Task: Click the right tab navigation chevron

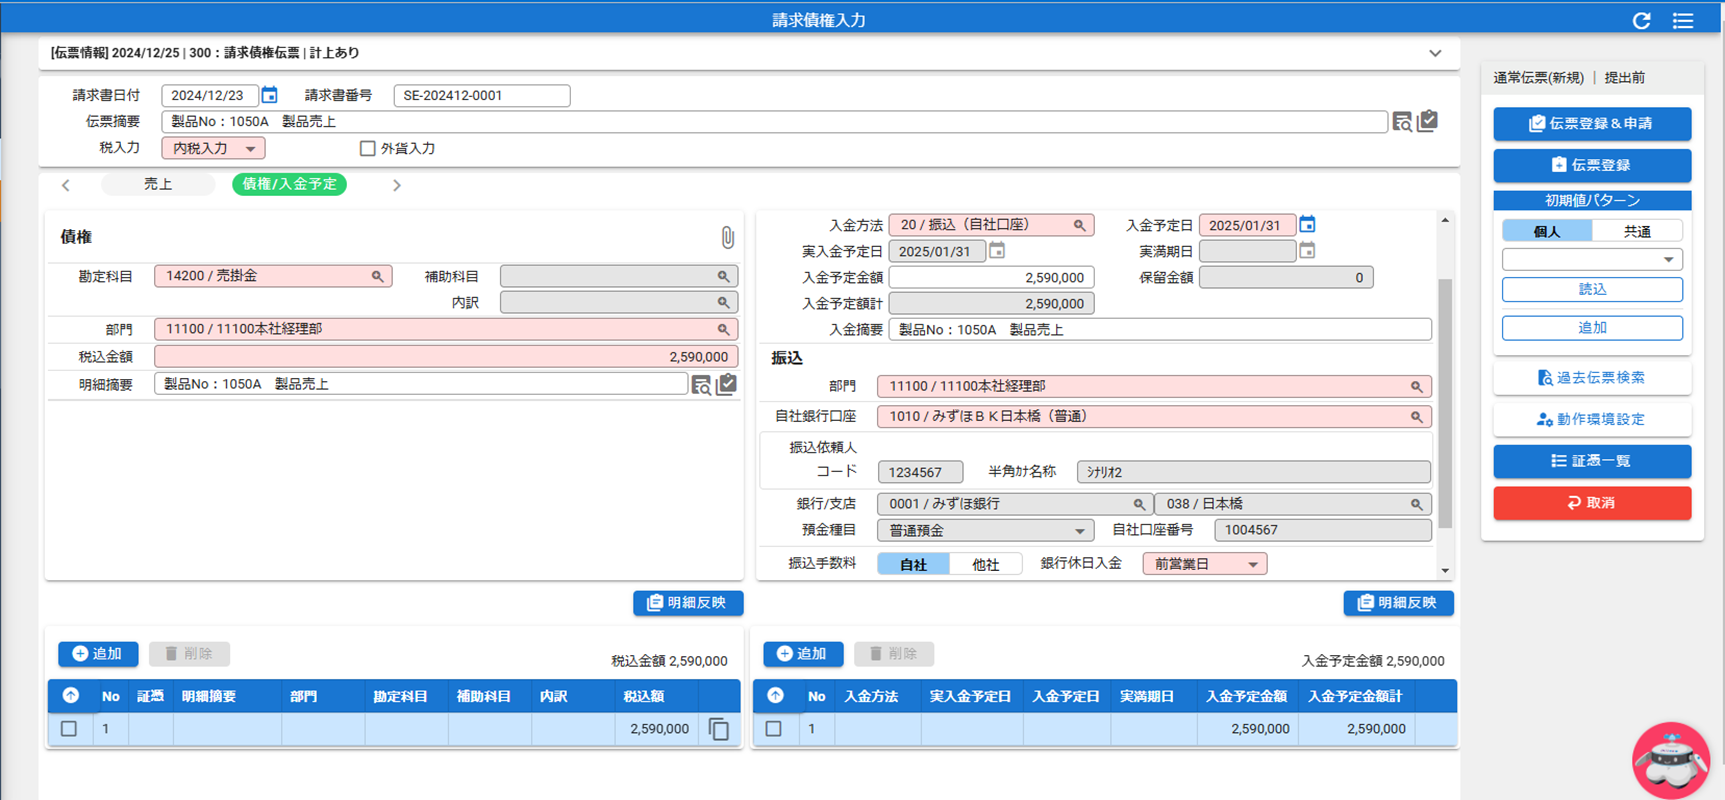Action: pos(397,185)
